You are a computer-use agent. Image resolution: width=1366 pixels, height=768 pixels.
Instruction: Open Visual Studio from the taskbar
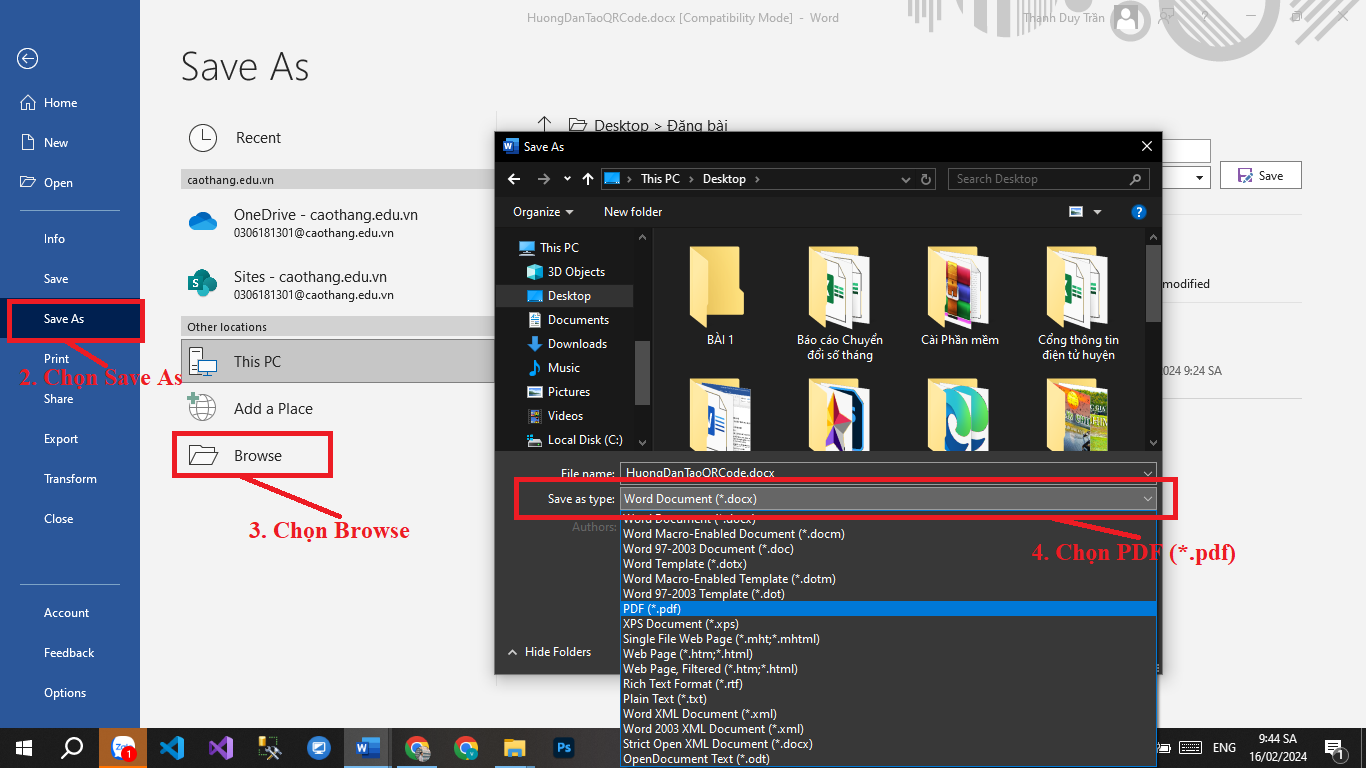220,748
